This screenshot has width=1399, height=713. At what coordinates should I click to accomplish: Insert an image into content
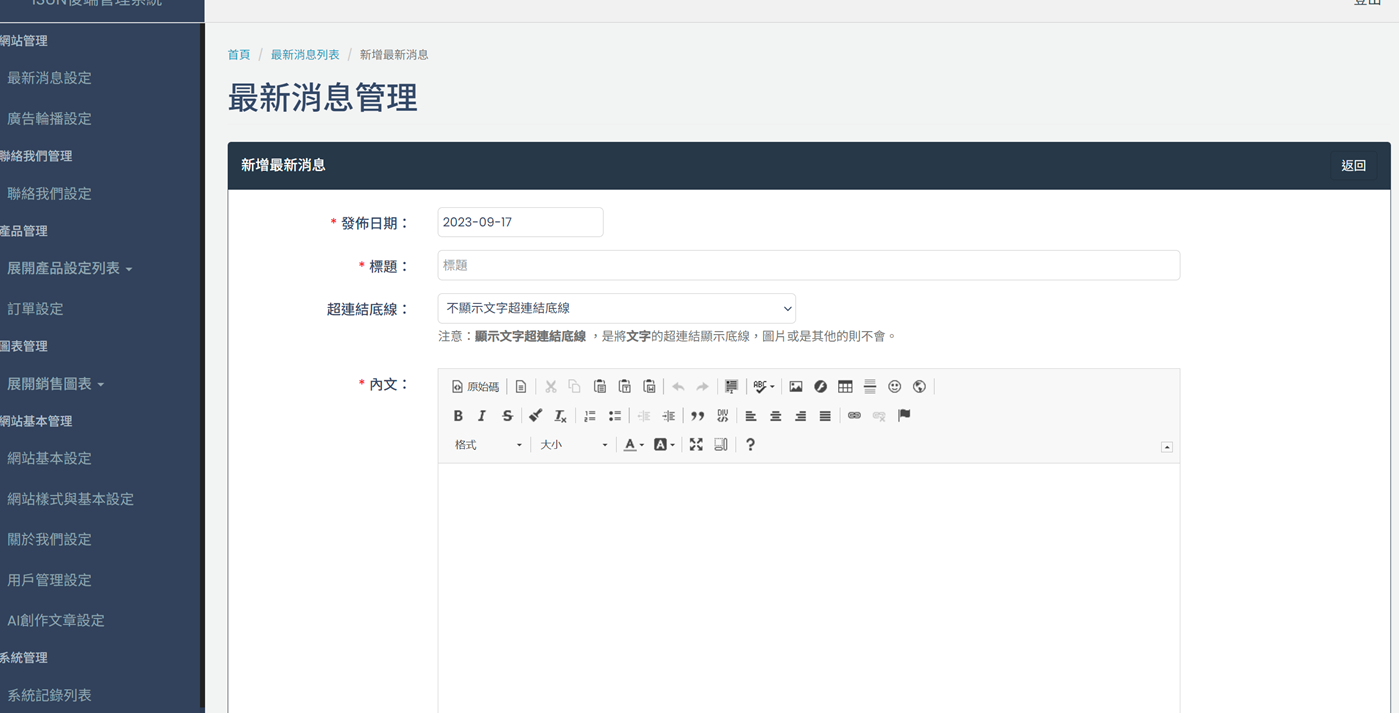coord(796,387)
